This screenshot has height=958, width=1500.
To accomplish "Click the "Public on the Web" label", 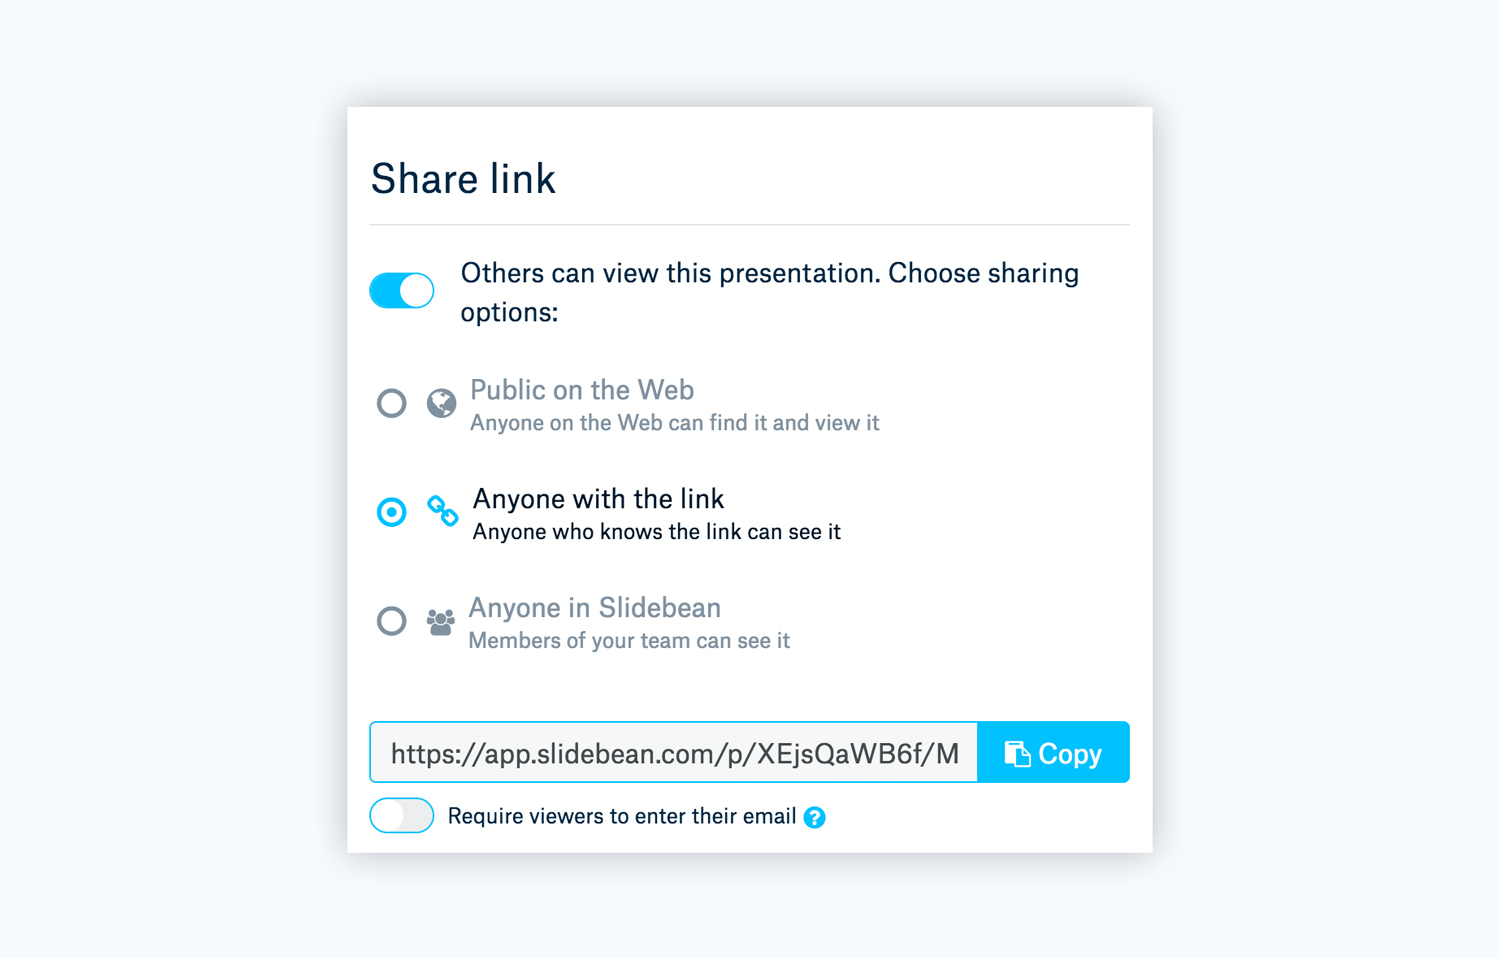I will point(581,390).
